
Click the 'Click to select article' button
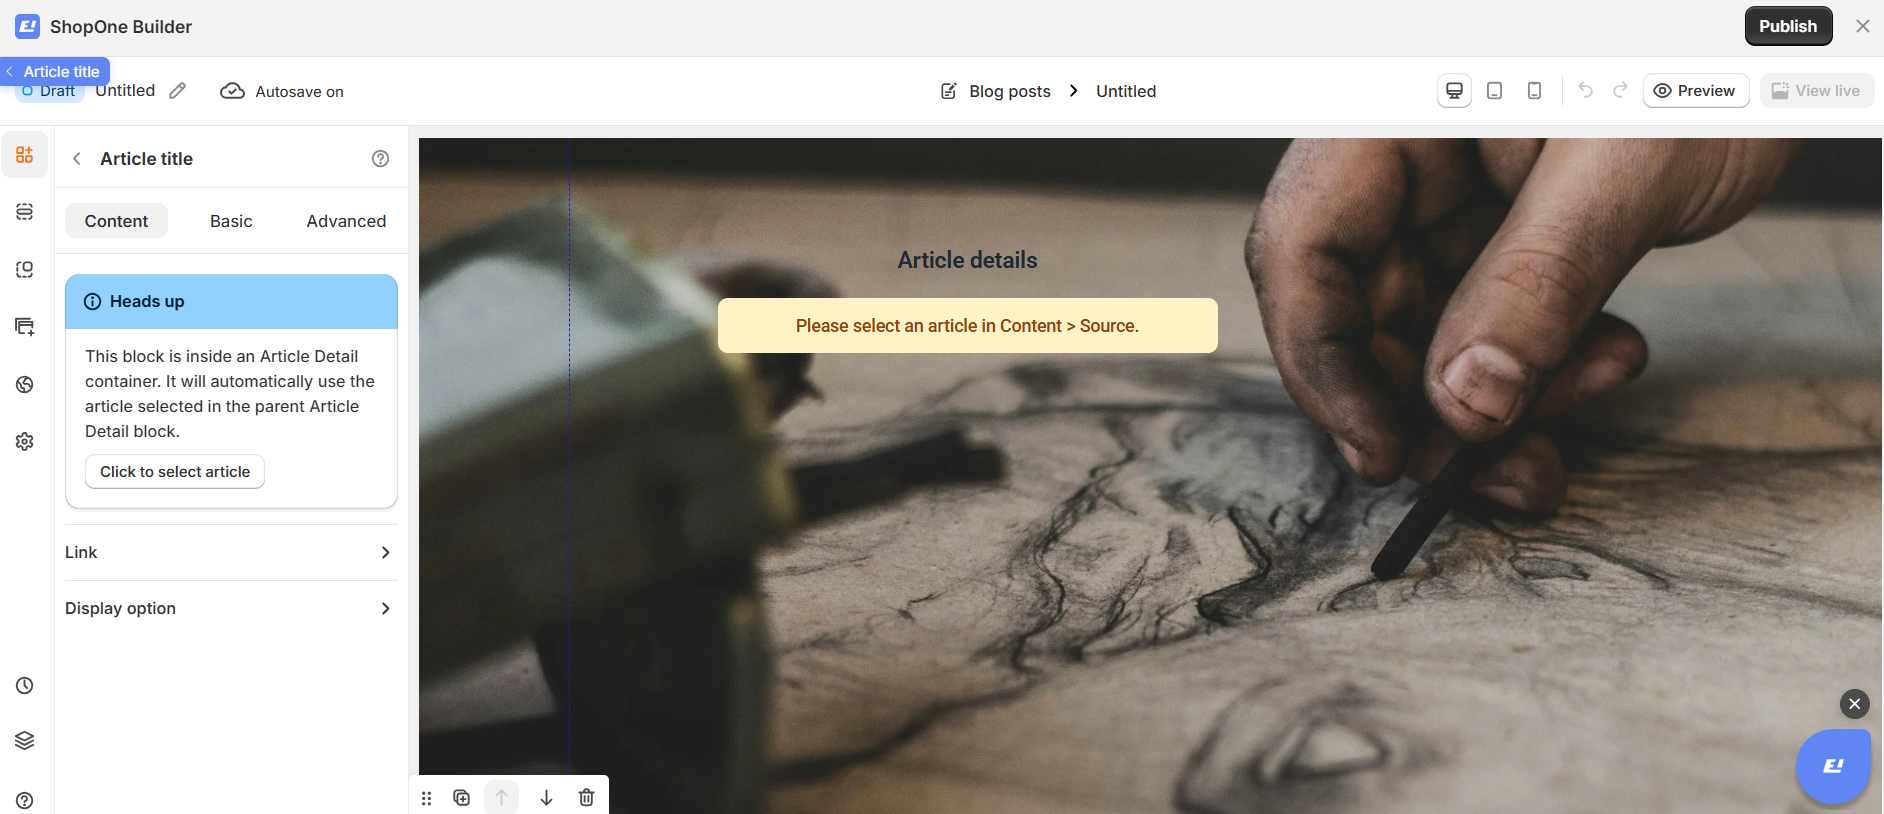click(x=175, y=471)
